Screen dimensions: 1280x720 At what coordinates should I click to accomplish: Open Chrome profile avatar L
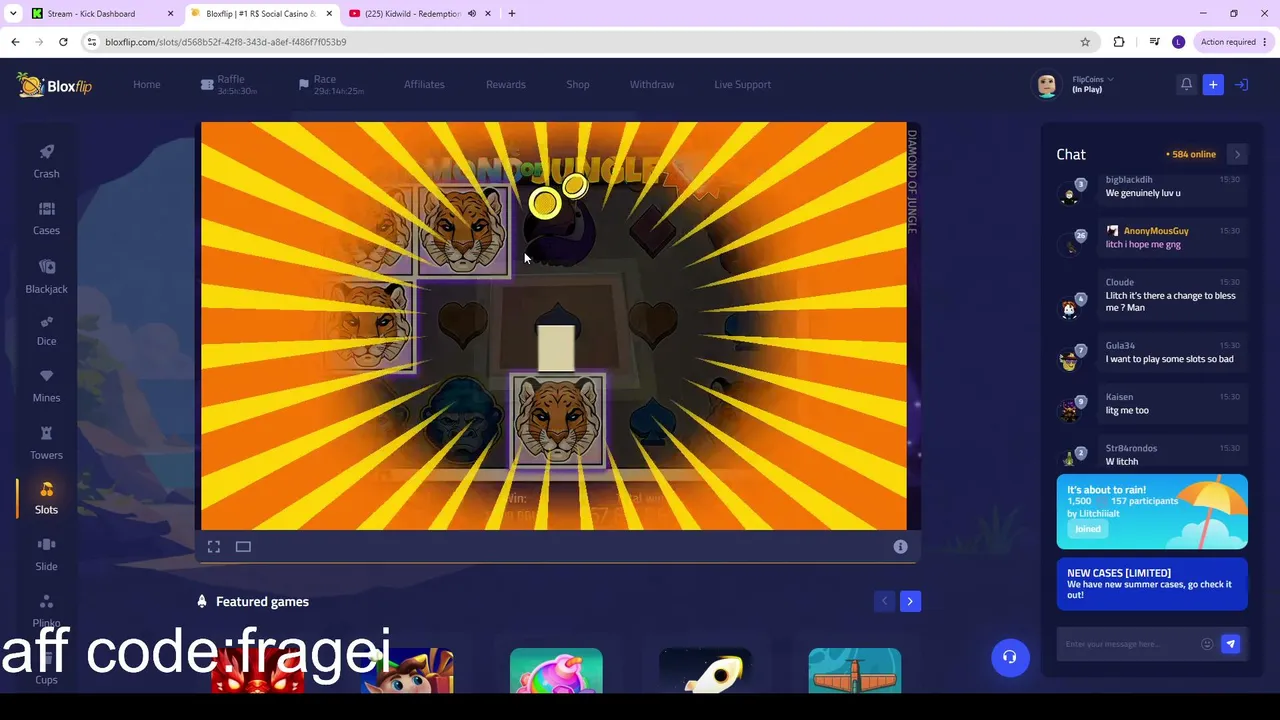coord(1178,42)
